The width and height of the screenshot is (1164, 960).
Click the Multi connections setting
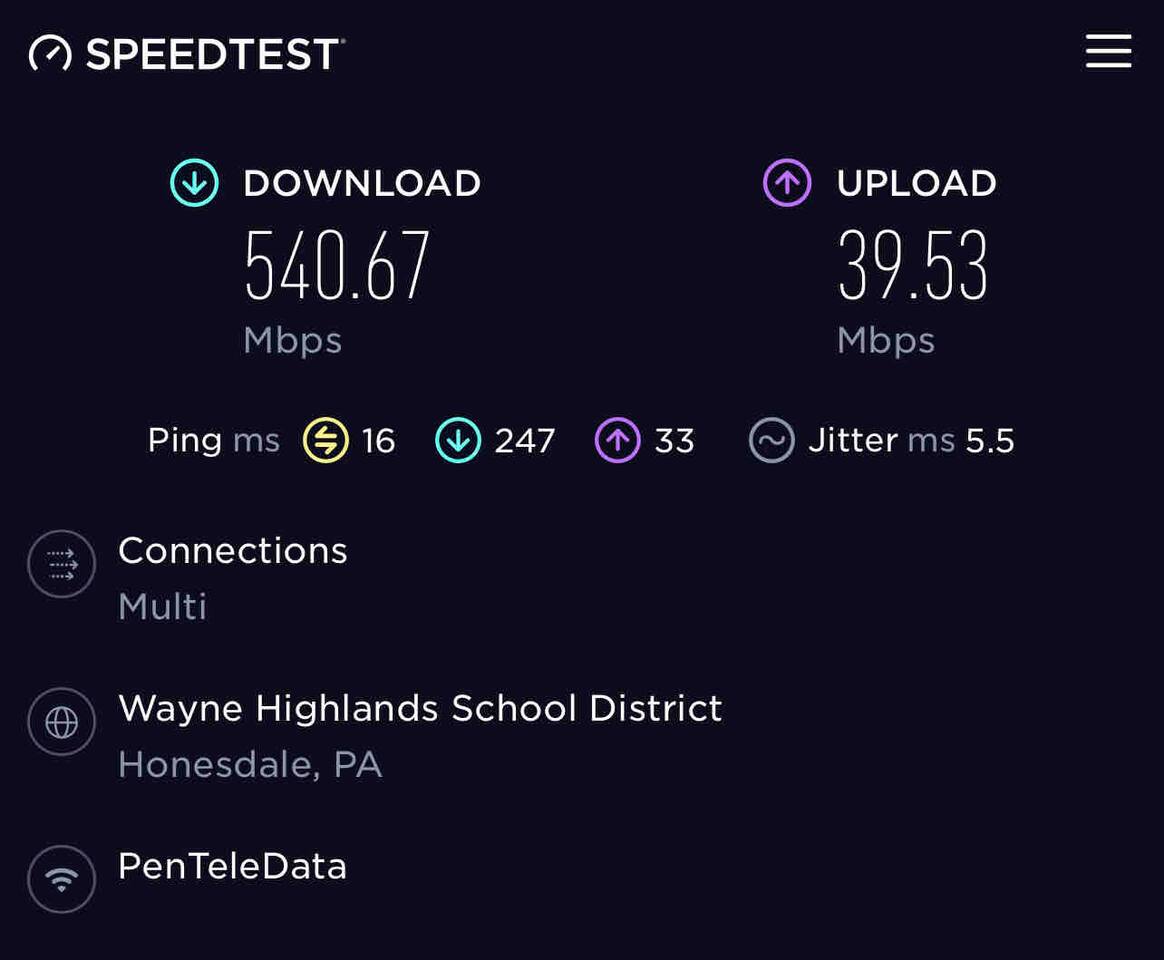click(x=162, y=607)
